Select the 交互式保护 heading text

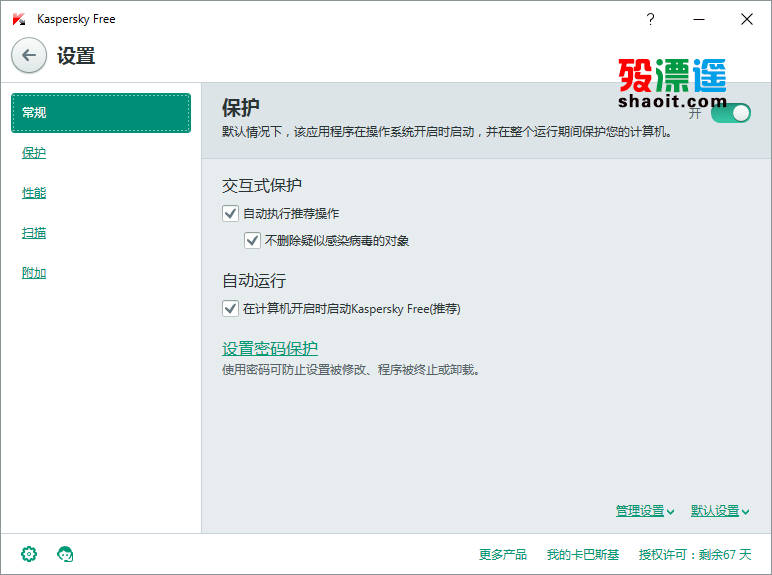pyautogui.click(x=262, y=186)
